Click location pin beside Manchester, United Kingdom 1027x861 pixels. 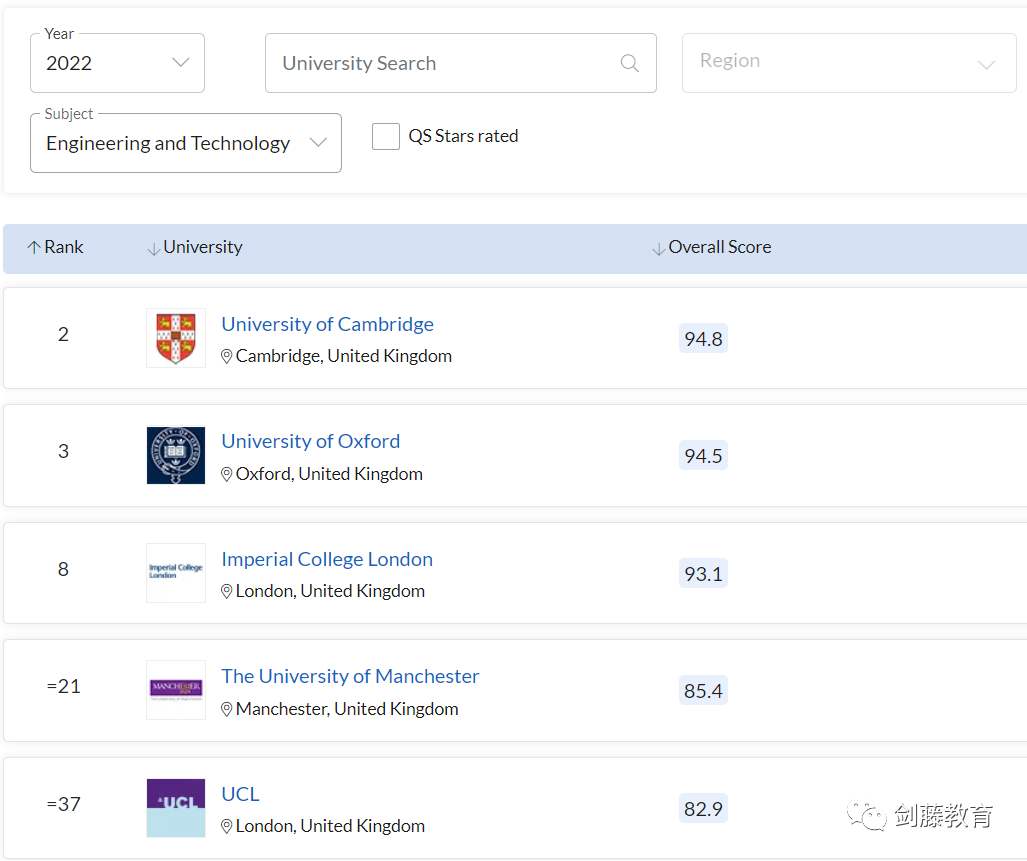(227, 709)
